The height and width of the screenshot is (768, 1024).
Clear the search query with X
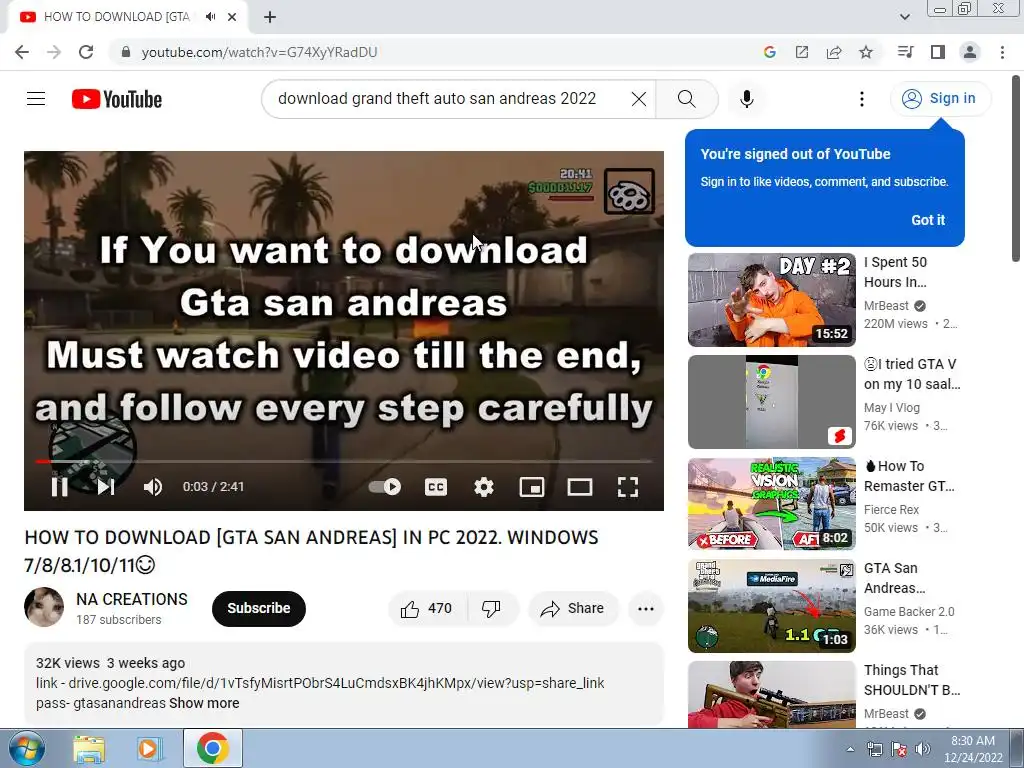[639, 99]
